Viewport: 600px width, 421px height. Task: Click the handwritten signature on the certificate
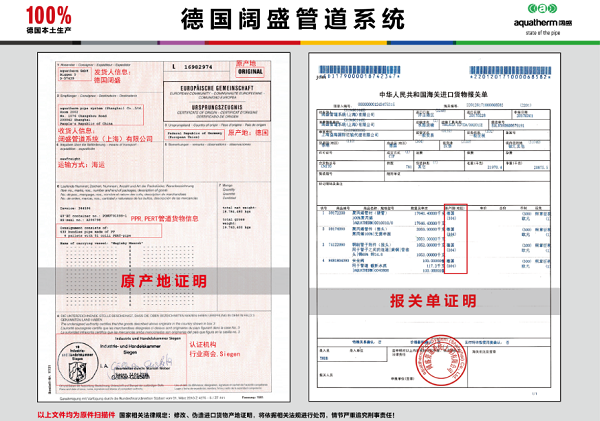tap(142, 365)
